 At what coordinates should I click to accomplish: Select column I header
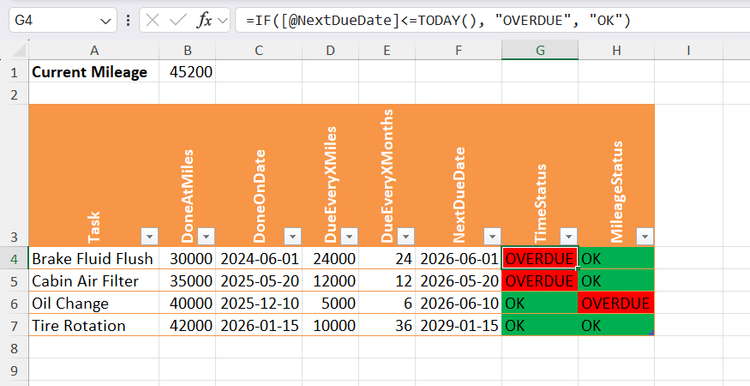689,50
